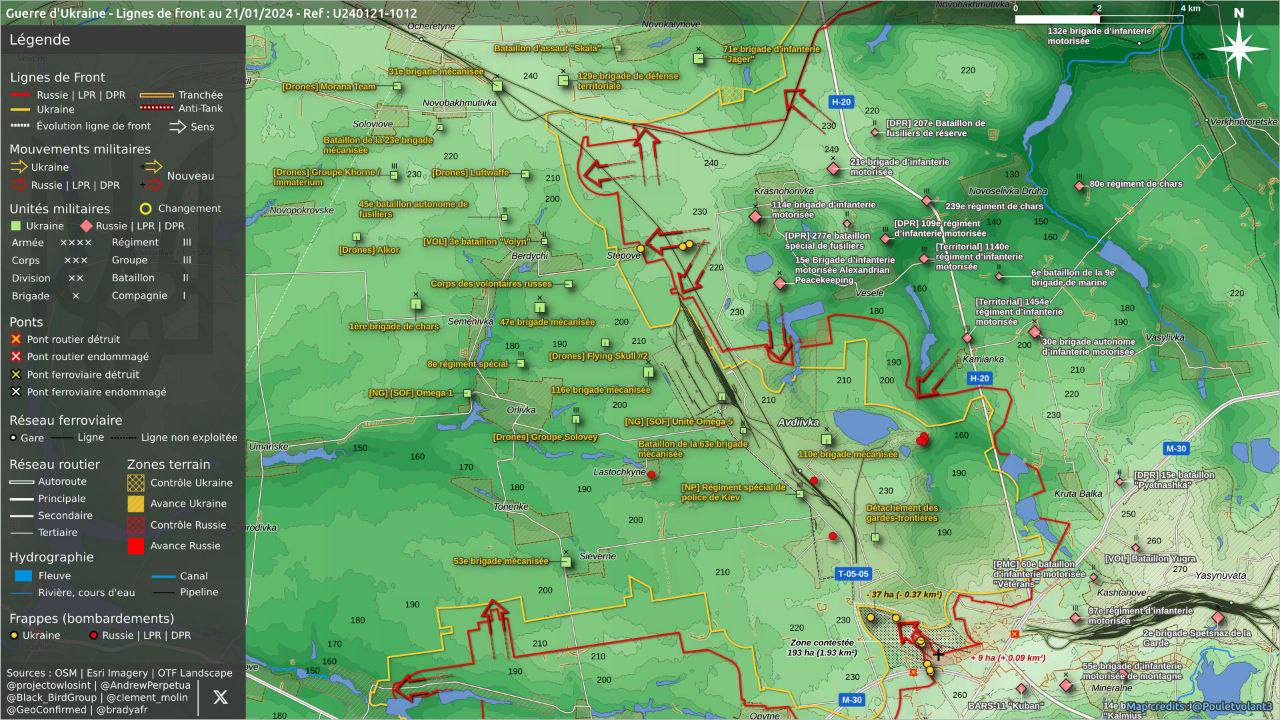Click the Stepove village label
Screen dimensions: 1280x720
pyautogui.click(x=624, y=256)
